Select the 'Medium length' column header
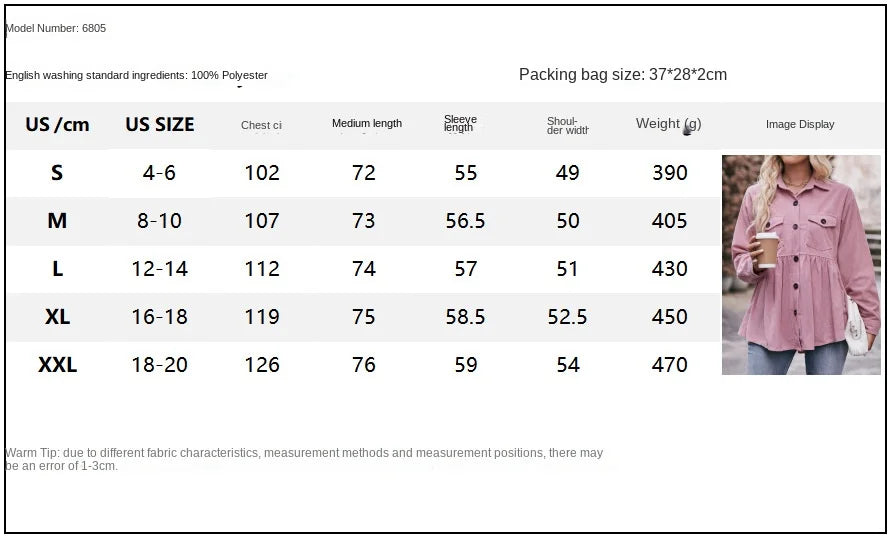 tap(367, 124)
